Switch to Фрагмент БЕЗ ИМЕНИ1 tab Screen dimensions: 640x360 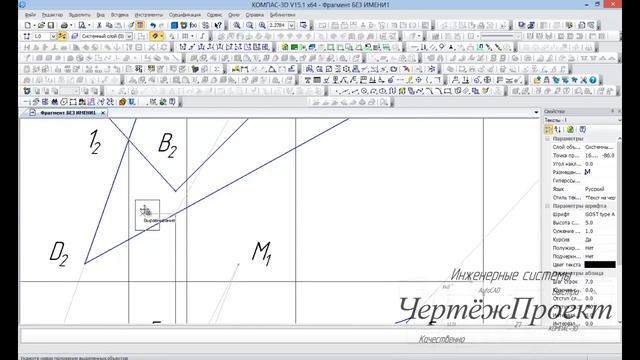[x=67, y=113]
